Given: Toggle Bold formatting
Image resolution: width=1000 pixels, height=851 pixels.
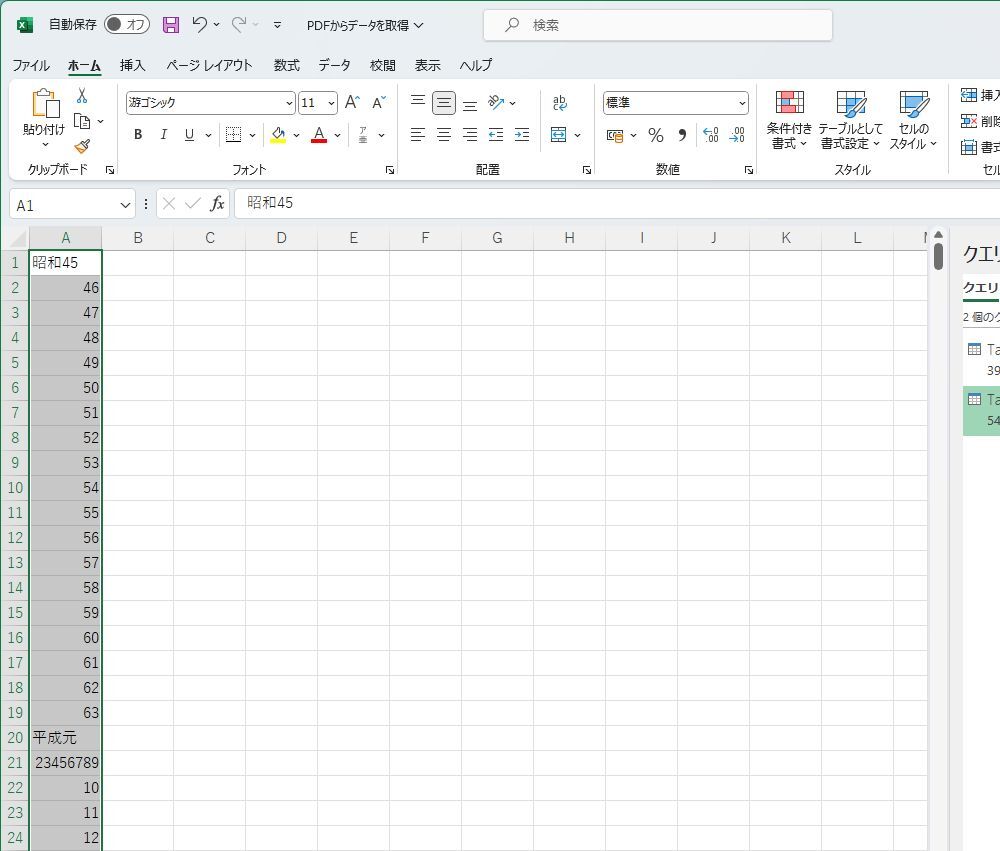Looking at the screenshot, I should 138,135.
